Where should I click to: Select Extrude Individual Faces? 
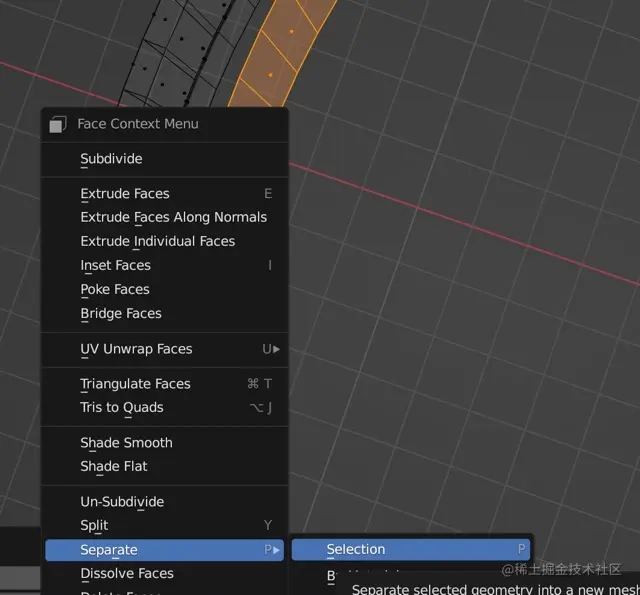coord(164,241)
